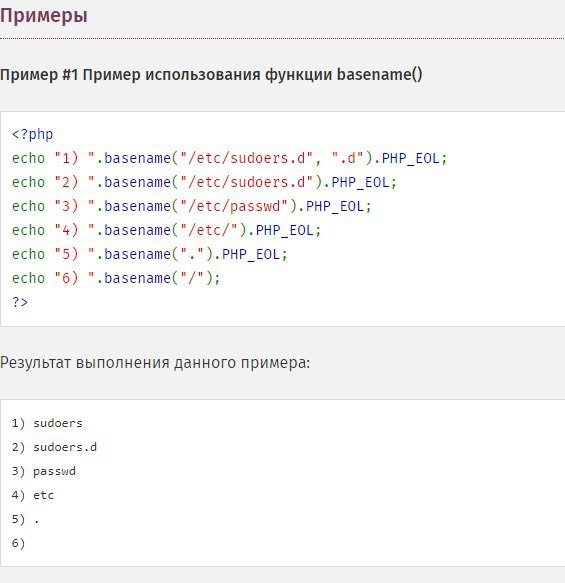Click code line echo "3)" basename /etc/passwd
Screen dimensions: 565x583
tap(192, 206)
